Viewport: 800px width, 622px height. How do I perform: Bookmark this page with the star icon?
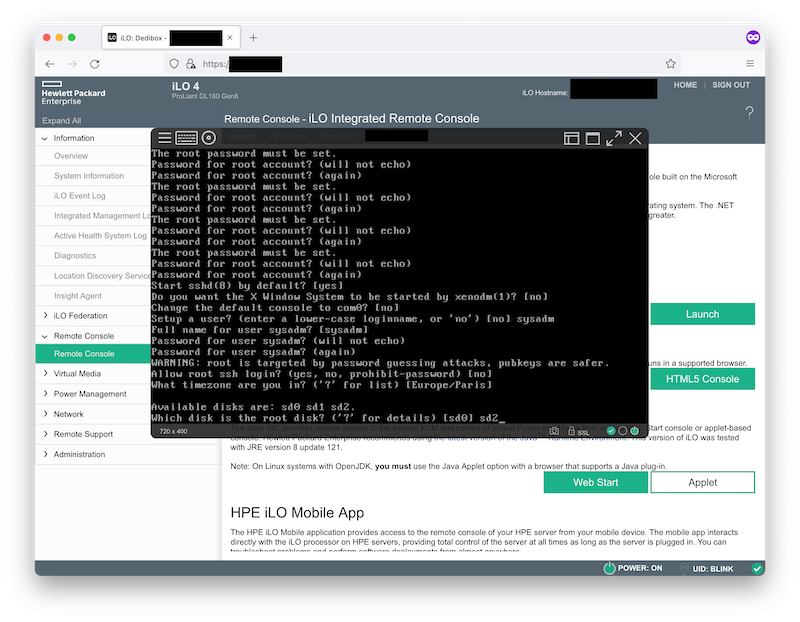click(670, 64)
